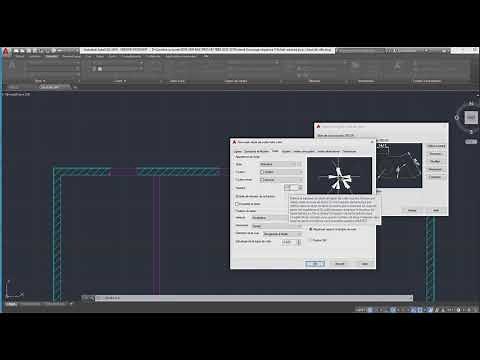This screenshot has height=360, width=480.
Task: Select the Objet model tab at the bottom
Action: [x=11, y=304]
